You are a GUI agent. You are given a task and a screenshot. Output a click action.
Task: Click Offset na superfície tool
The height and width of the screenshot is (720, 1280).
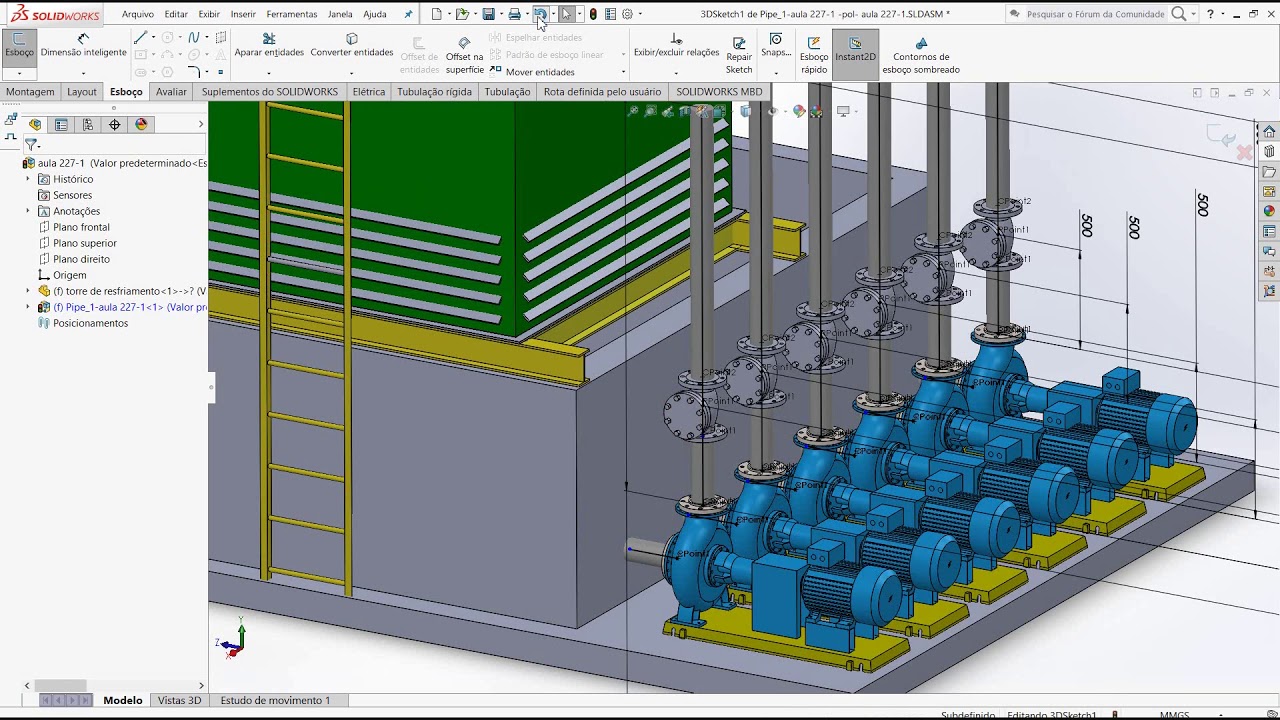click(464, 56)
